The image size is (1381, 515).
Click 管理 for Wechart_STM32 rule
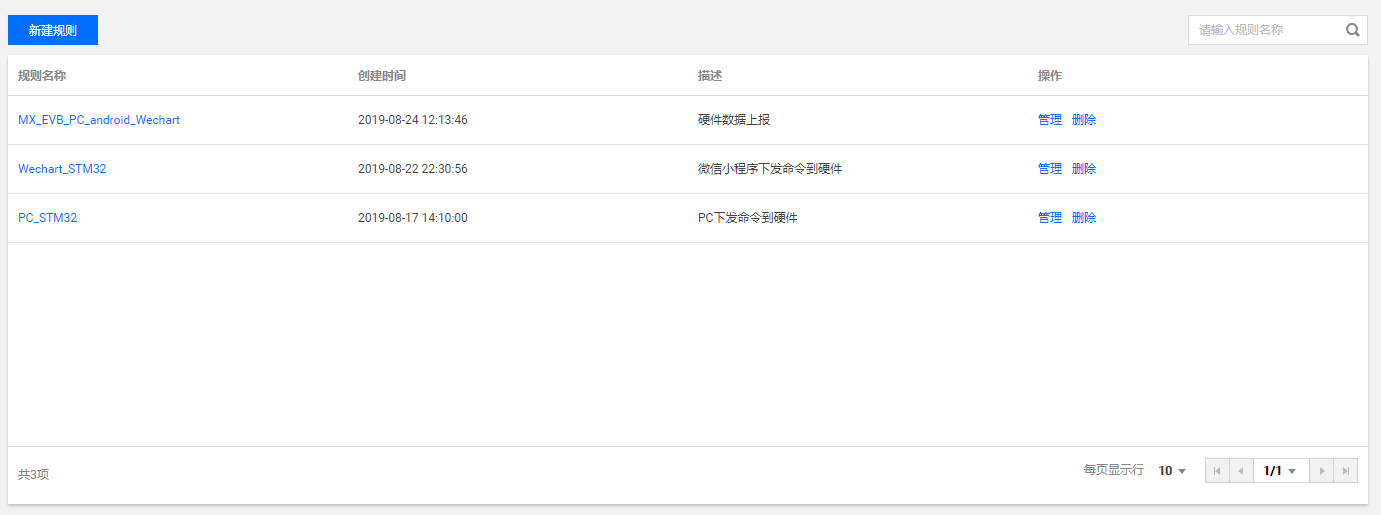tap(1050, 168)
